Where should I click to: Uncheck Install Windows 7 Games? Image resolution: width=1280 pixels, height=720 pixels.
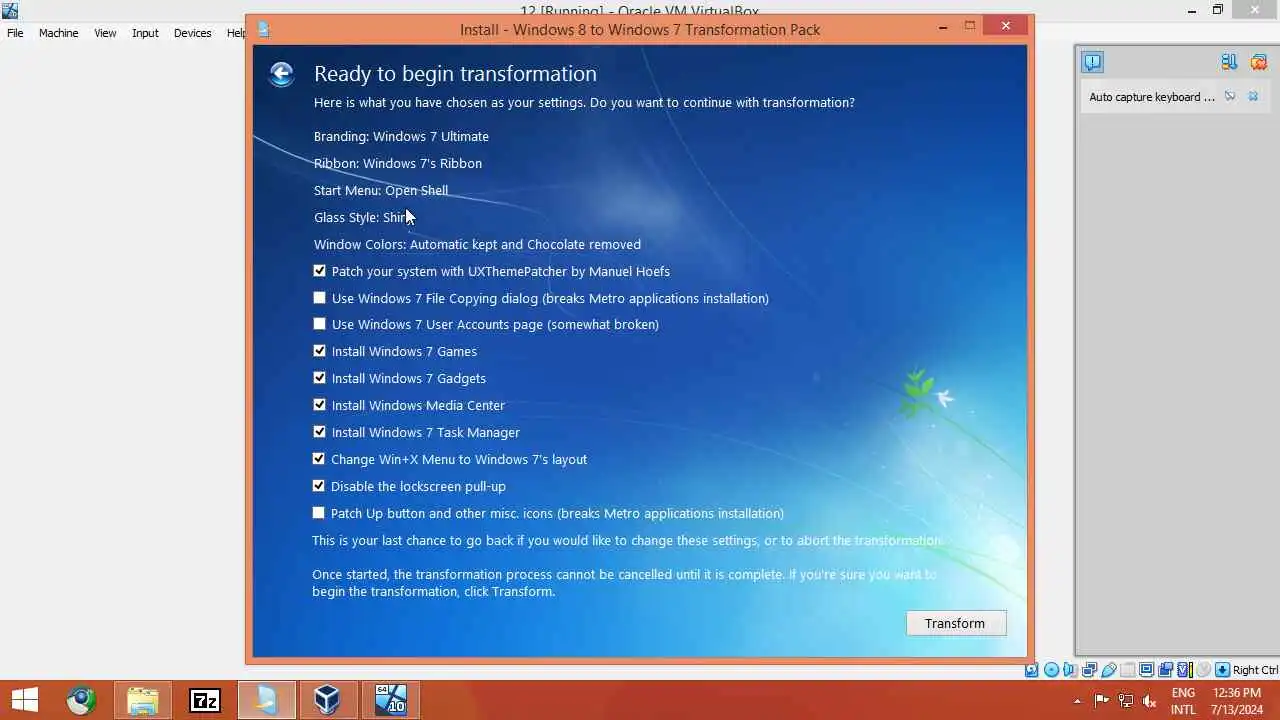tap(319, 351)
